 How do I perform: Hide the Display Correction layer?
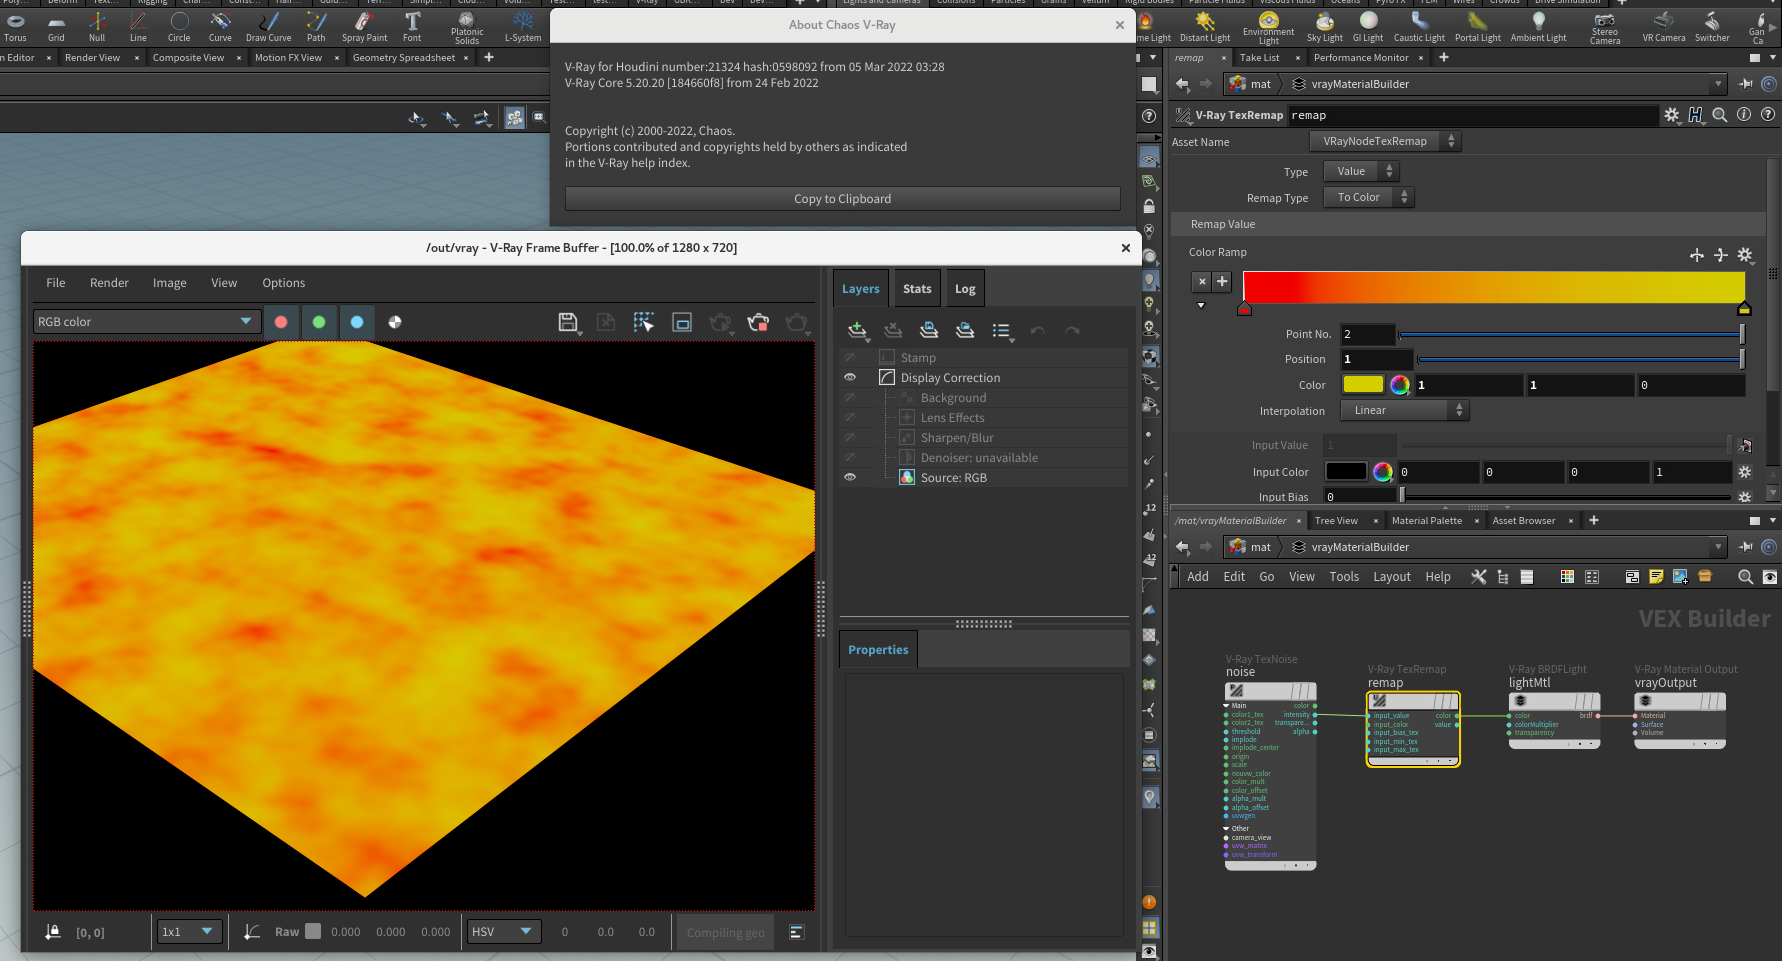[x=850, y=378]
